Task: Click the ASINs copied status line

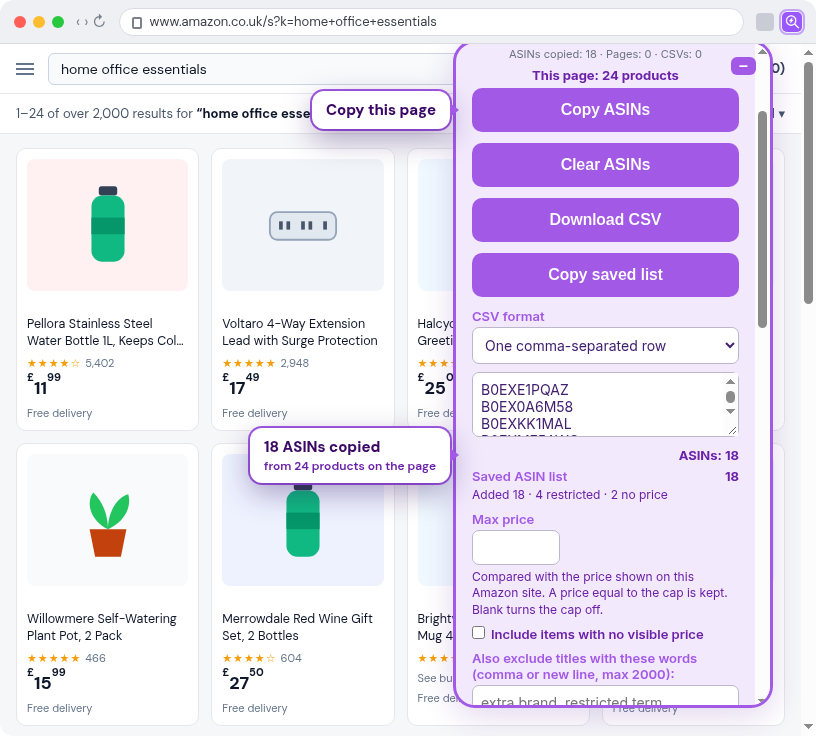Action: tap(605, 55)
